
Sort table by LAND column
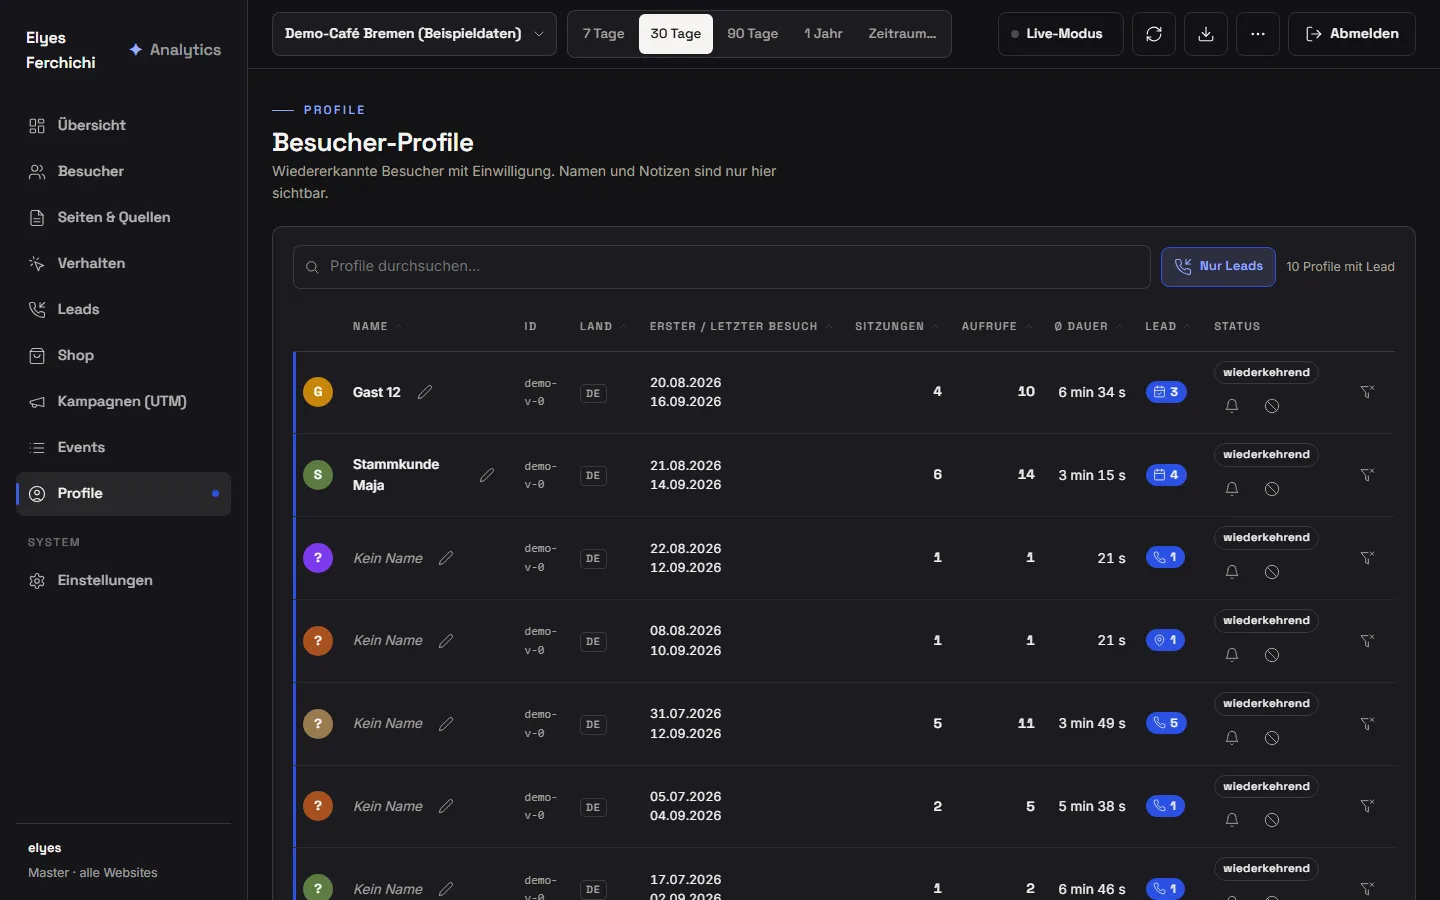[x=603, y=327]
